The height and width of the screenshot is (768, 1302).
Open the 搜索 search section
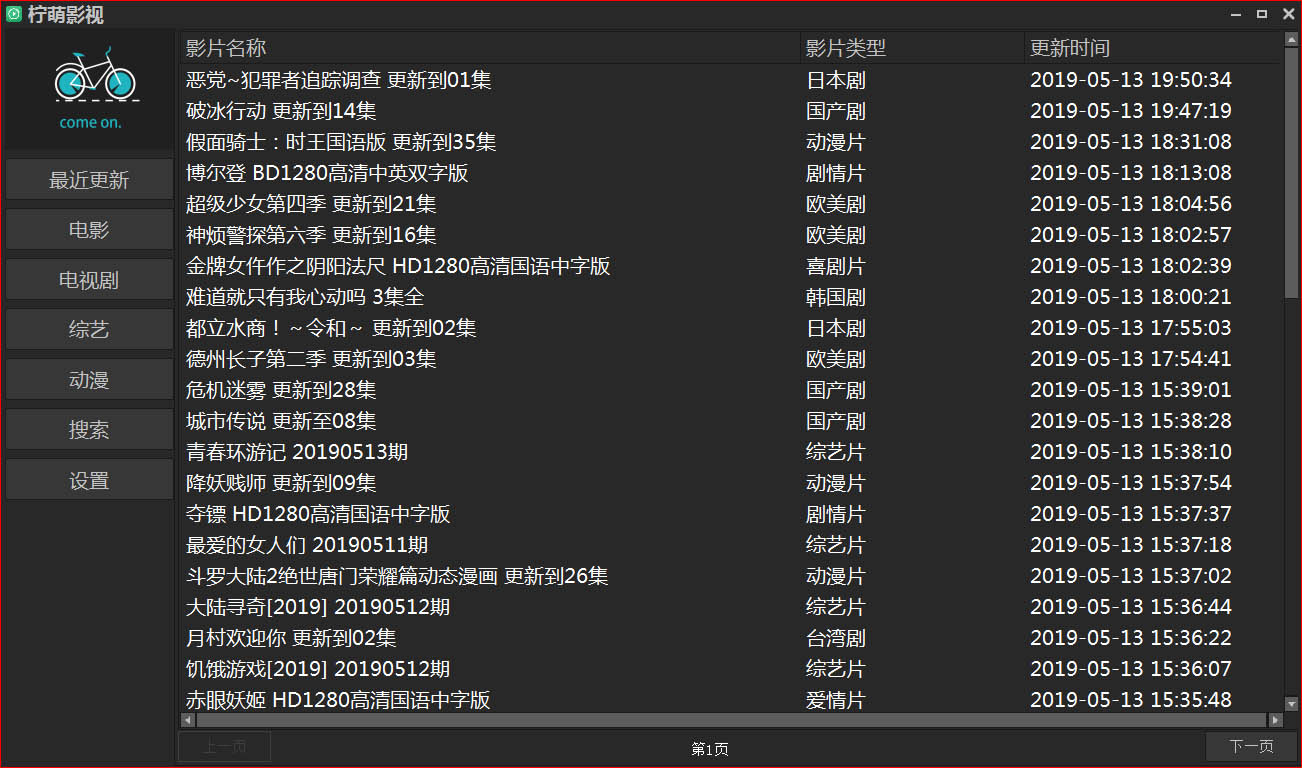click(88, 429)
